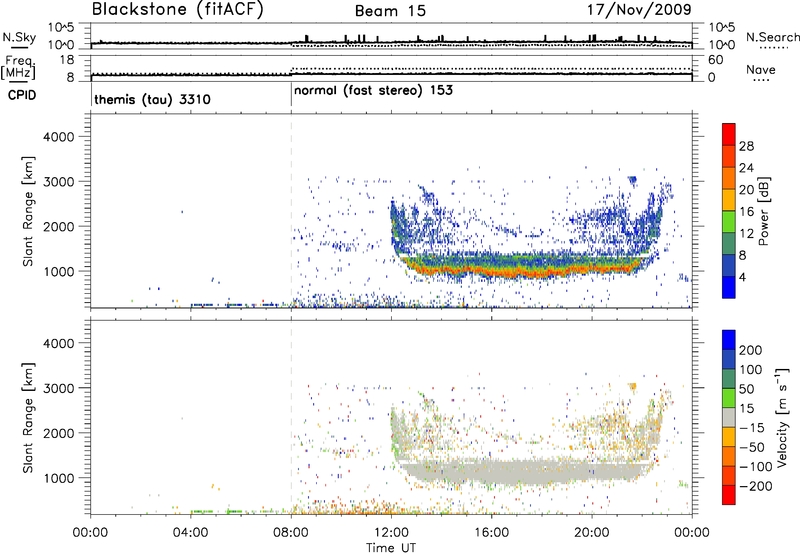The image size is (800, 554).
Task: Click the '200' velocity colorbar value
Action: point(751,350)
